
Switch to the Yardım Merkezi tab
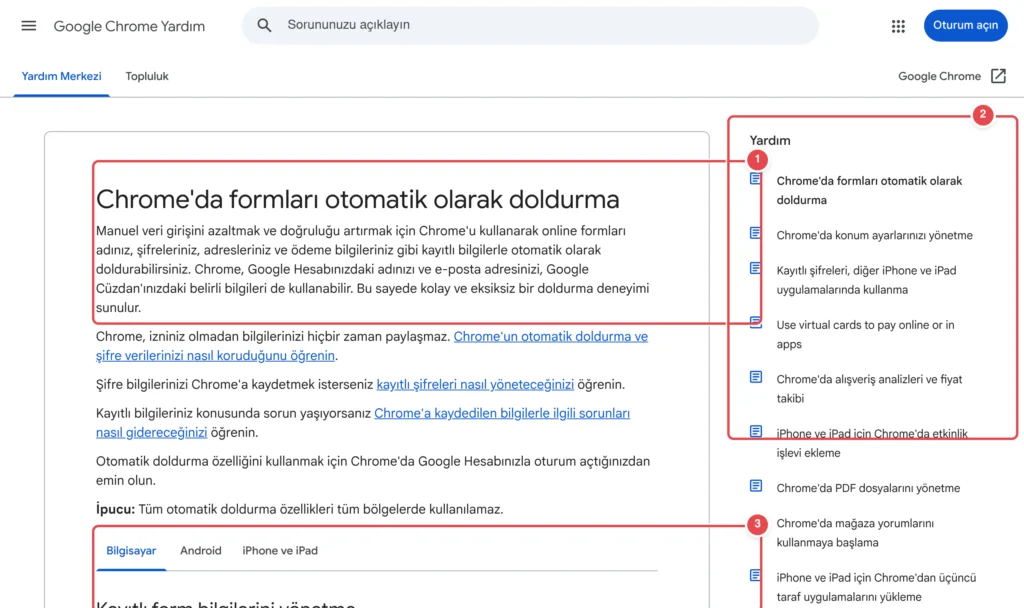point(61,76)
